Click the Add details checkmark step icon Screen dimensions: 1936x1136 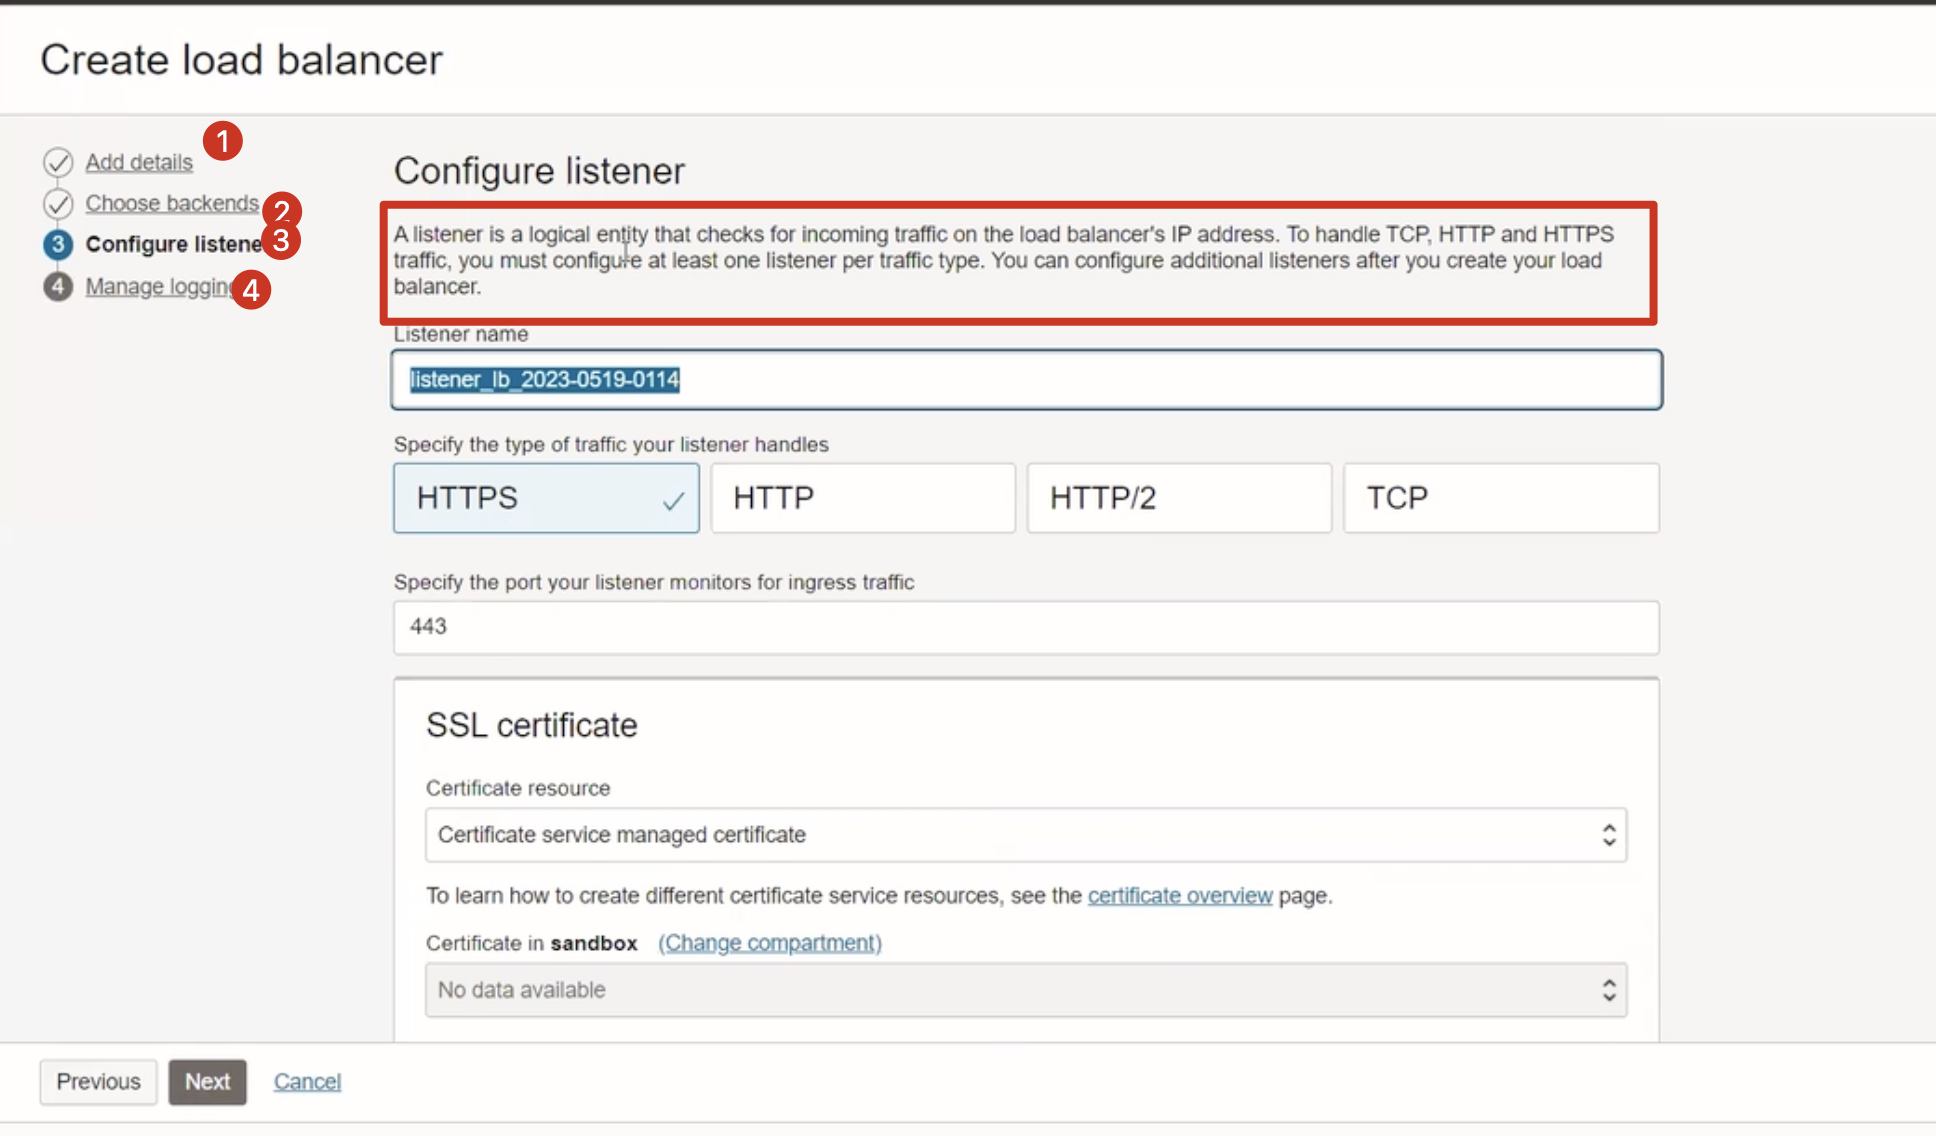pos(58,162)
